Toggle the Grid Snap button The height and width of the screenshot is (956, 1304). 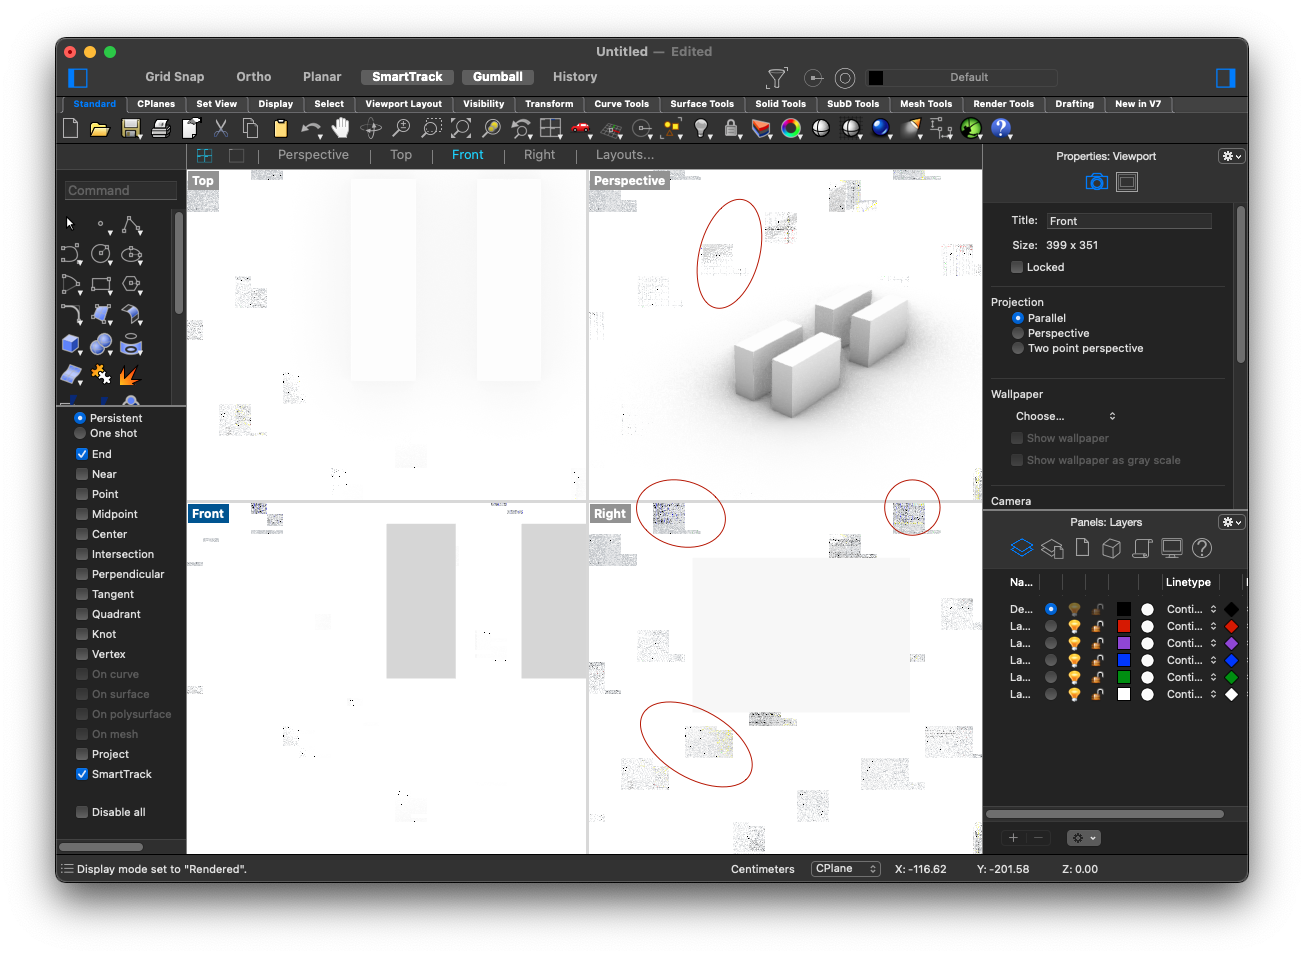pyautogui.click(x=174, y=77)
